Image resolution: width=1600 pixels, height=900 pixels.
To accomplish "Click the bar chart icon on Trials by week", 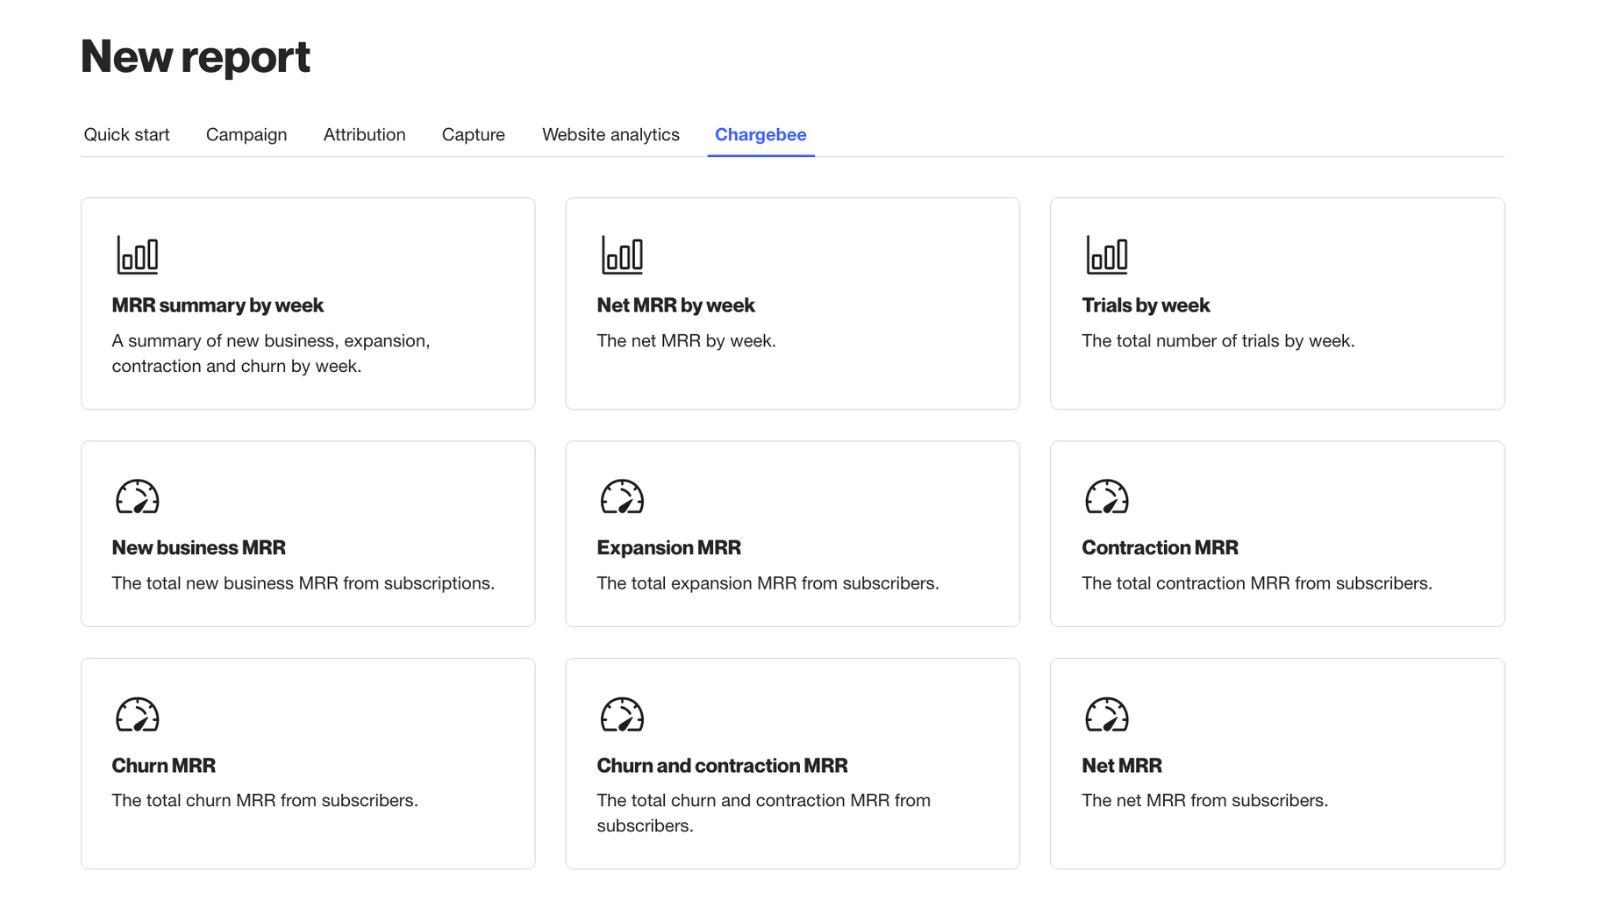I will point(1107,255).
